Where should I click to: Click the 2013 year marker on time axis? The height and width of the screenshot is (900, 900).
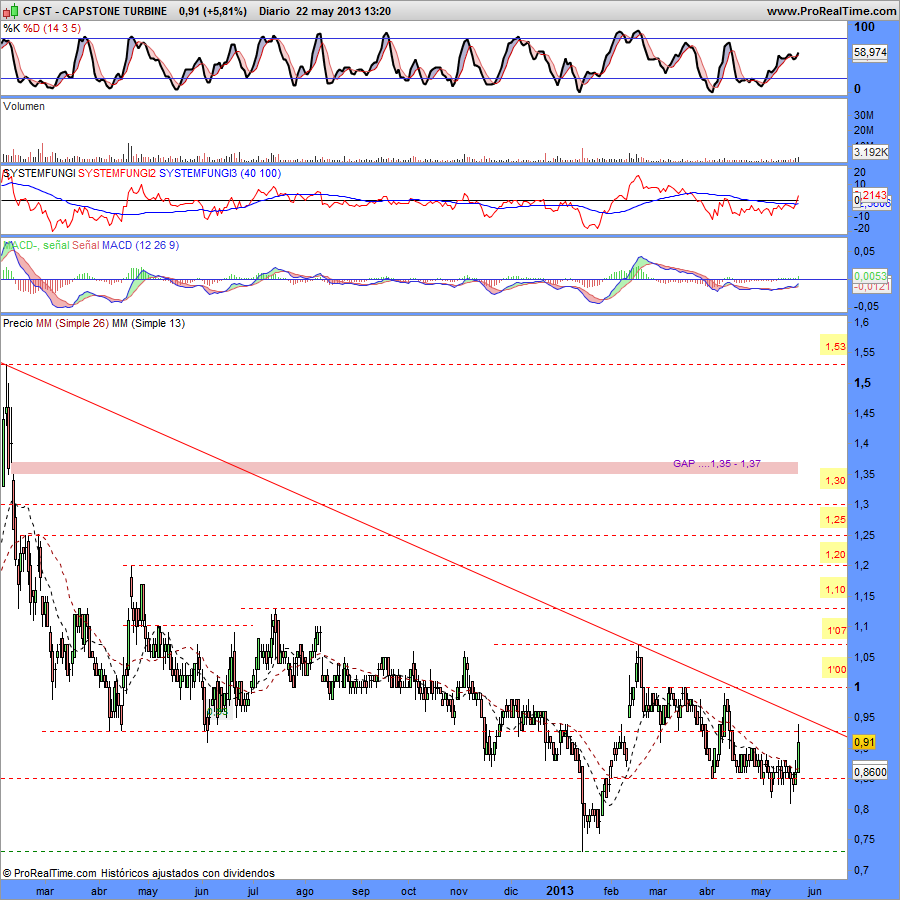tap(560, 890)
